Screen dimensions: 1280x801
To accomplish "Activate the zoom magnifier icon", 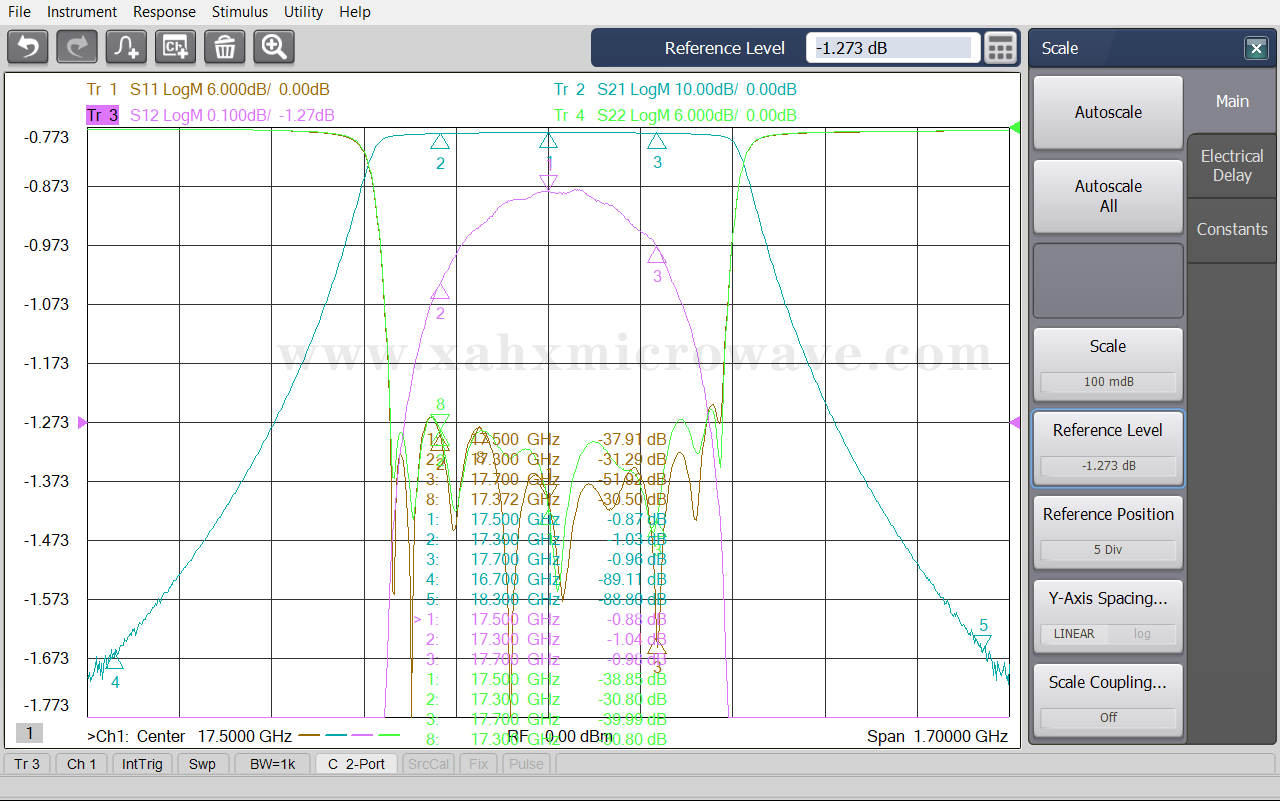I will coord(274,47).
